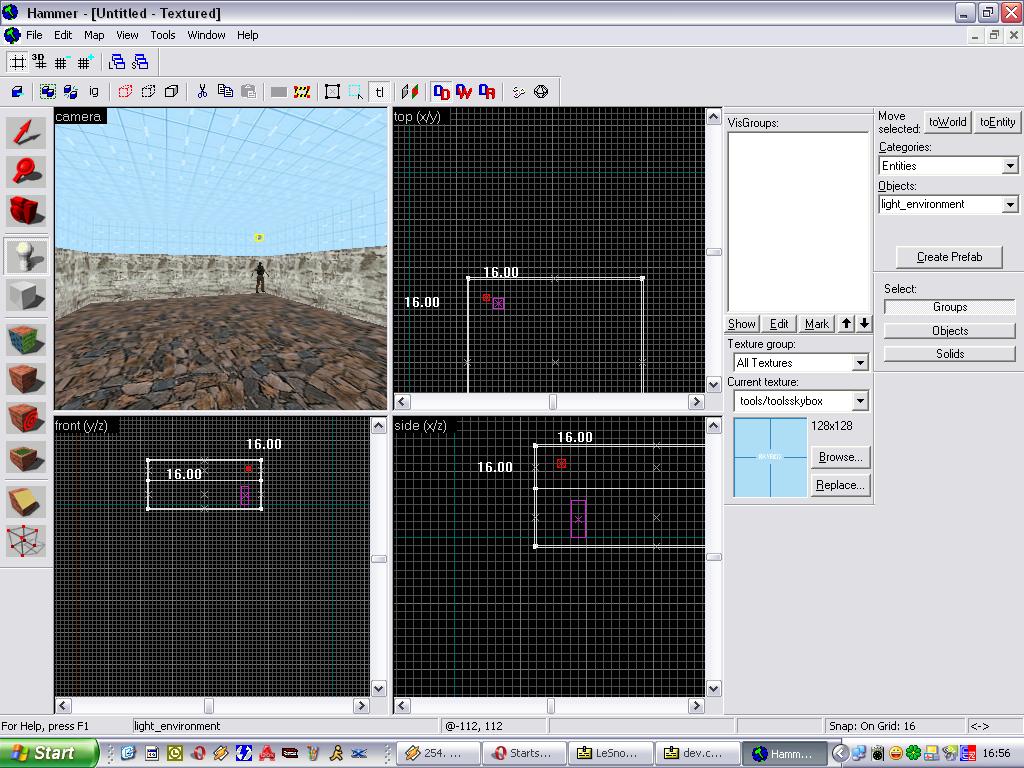Toggle the 3D grid display
The width and height of the screenshot is (1024, 768).
(40, 62)
